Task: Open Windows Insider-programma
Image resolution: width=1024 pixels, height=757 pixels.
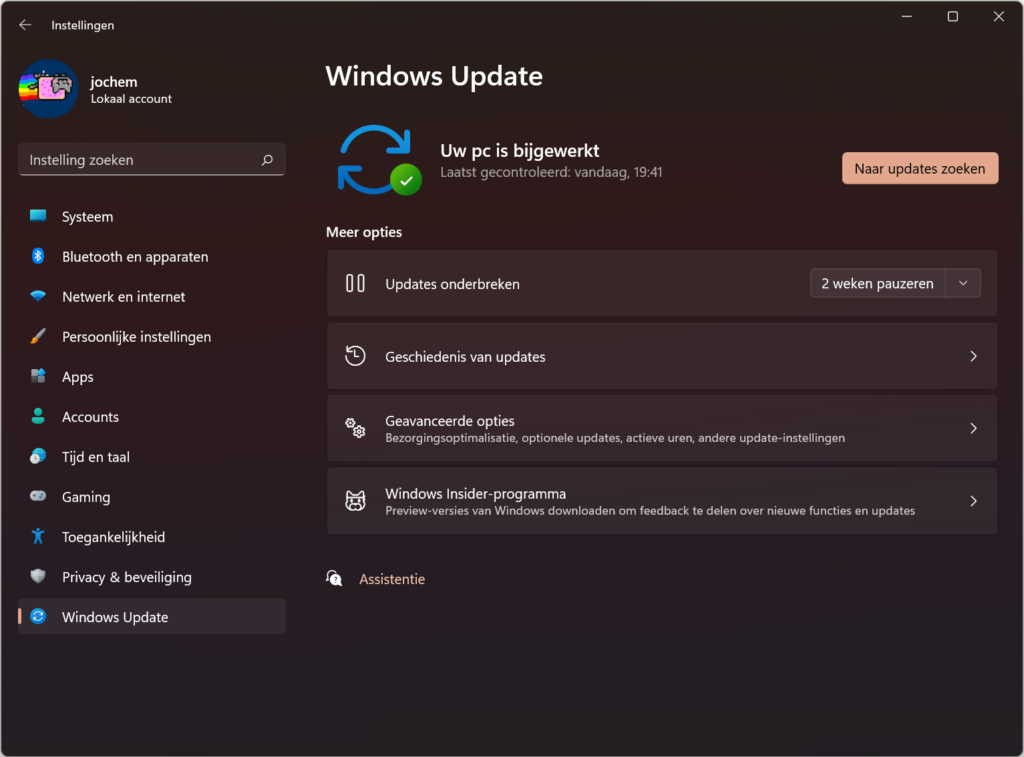Action: [662, 501]
